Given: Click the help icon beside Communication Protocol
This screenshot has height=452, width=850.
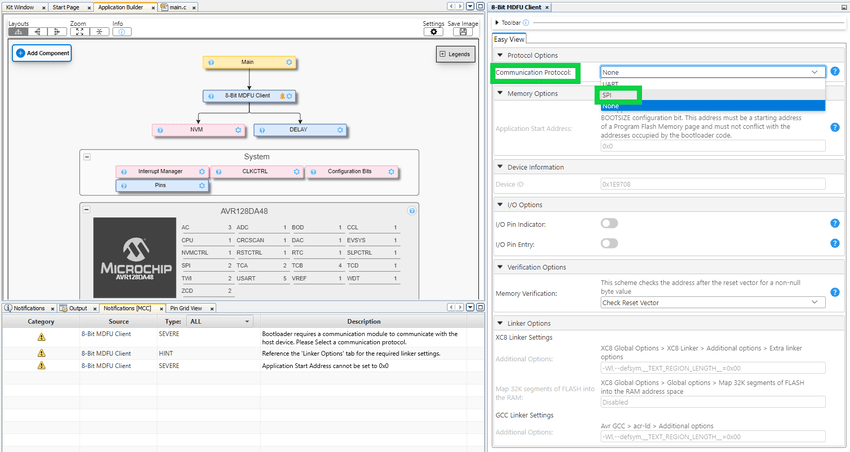Looking at the screenshot, I should [x=834, y=72].
